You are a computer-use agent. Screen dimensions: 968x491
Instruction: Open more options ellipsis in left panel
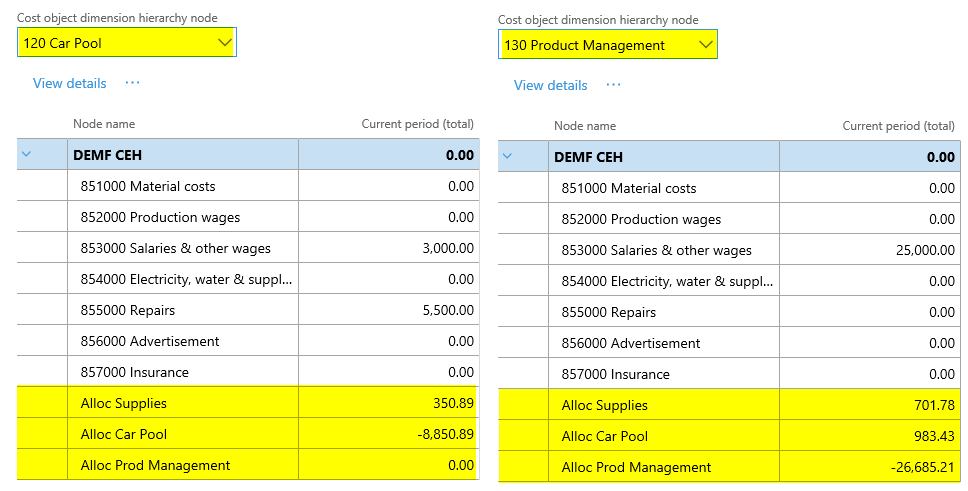tap(132, 83)
